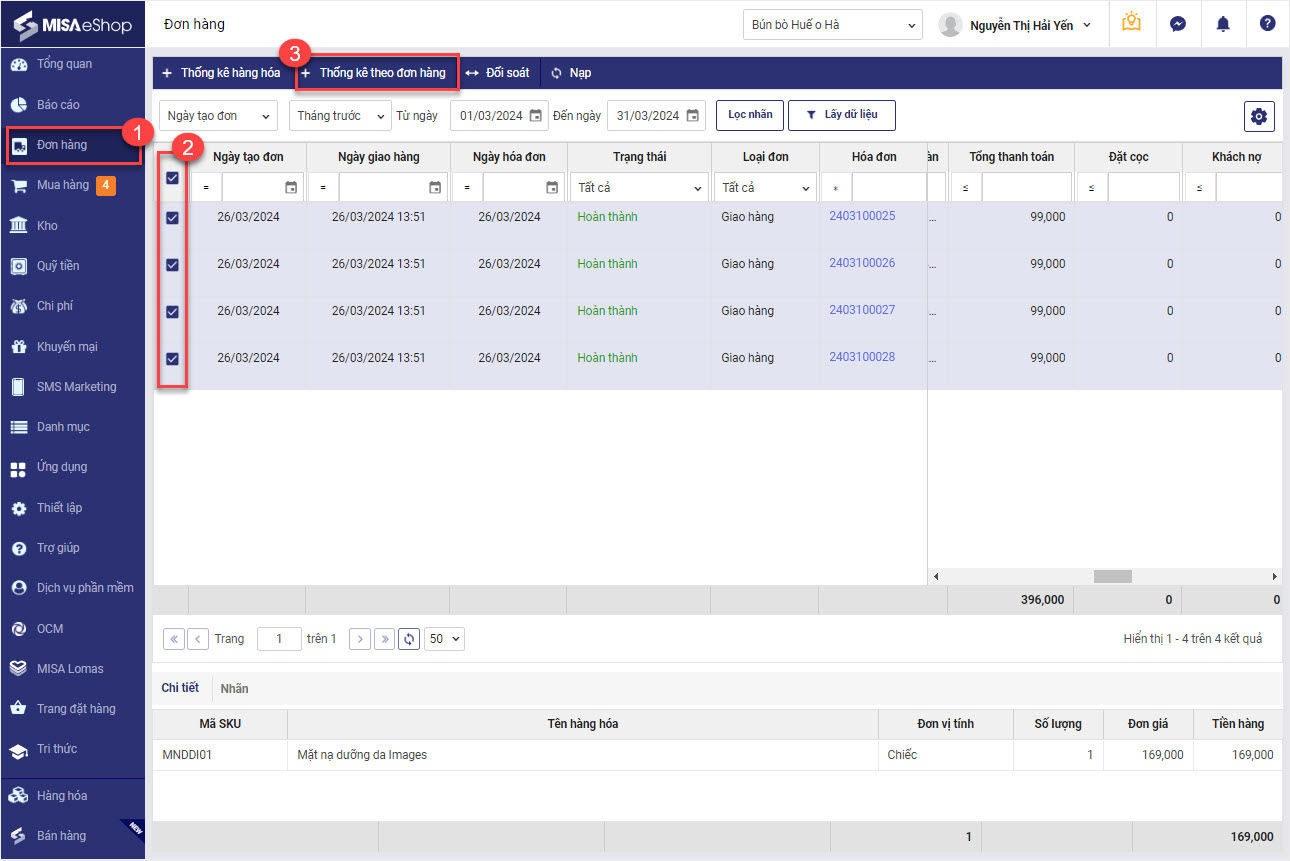Click the horizontal scrollbar thumb of the table
The width and height of the screenshot is (1290, 861).
click(1112, 577)
